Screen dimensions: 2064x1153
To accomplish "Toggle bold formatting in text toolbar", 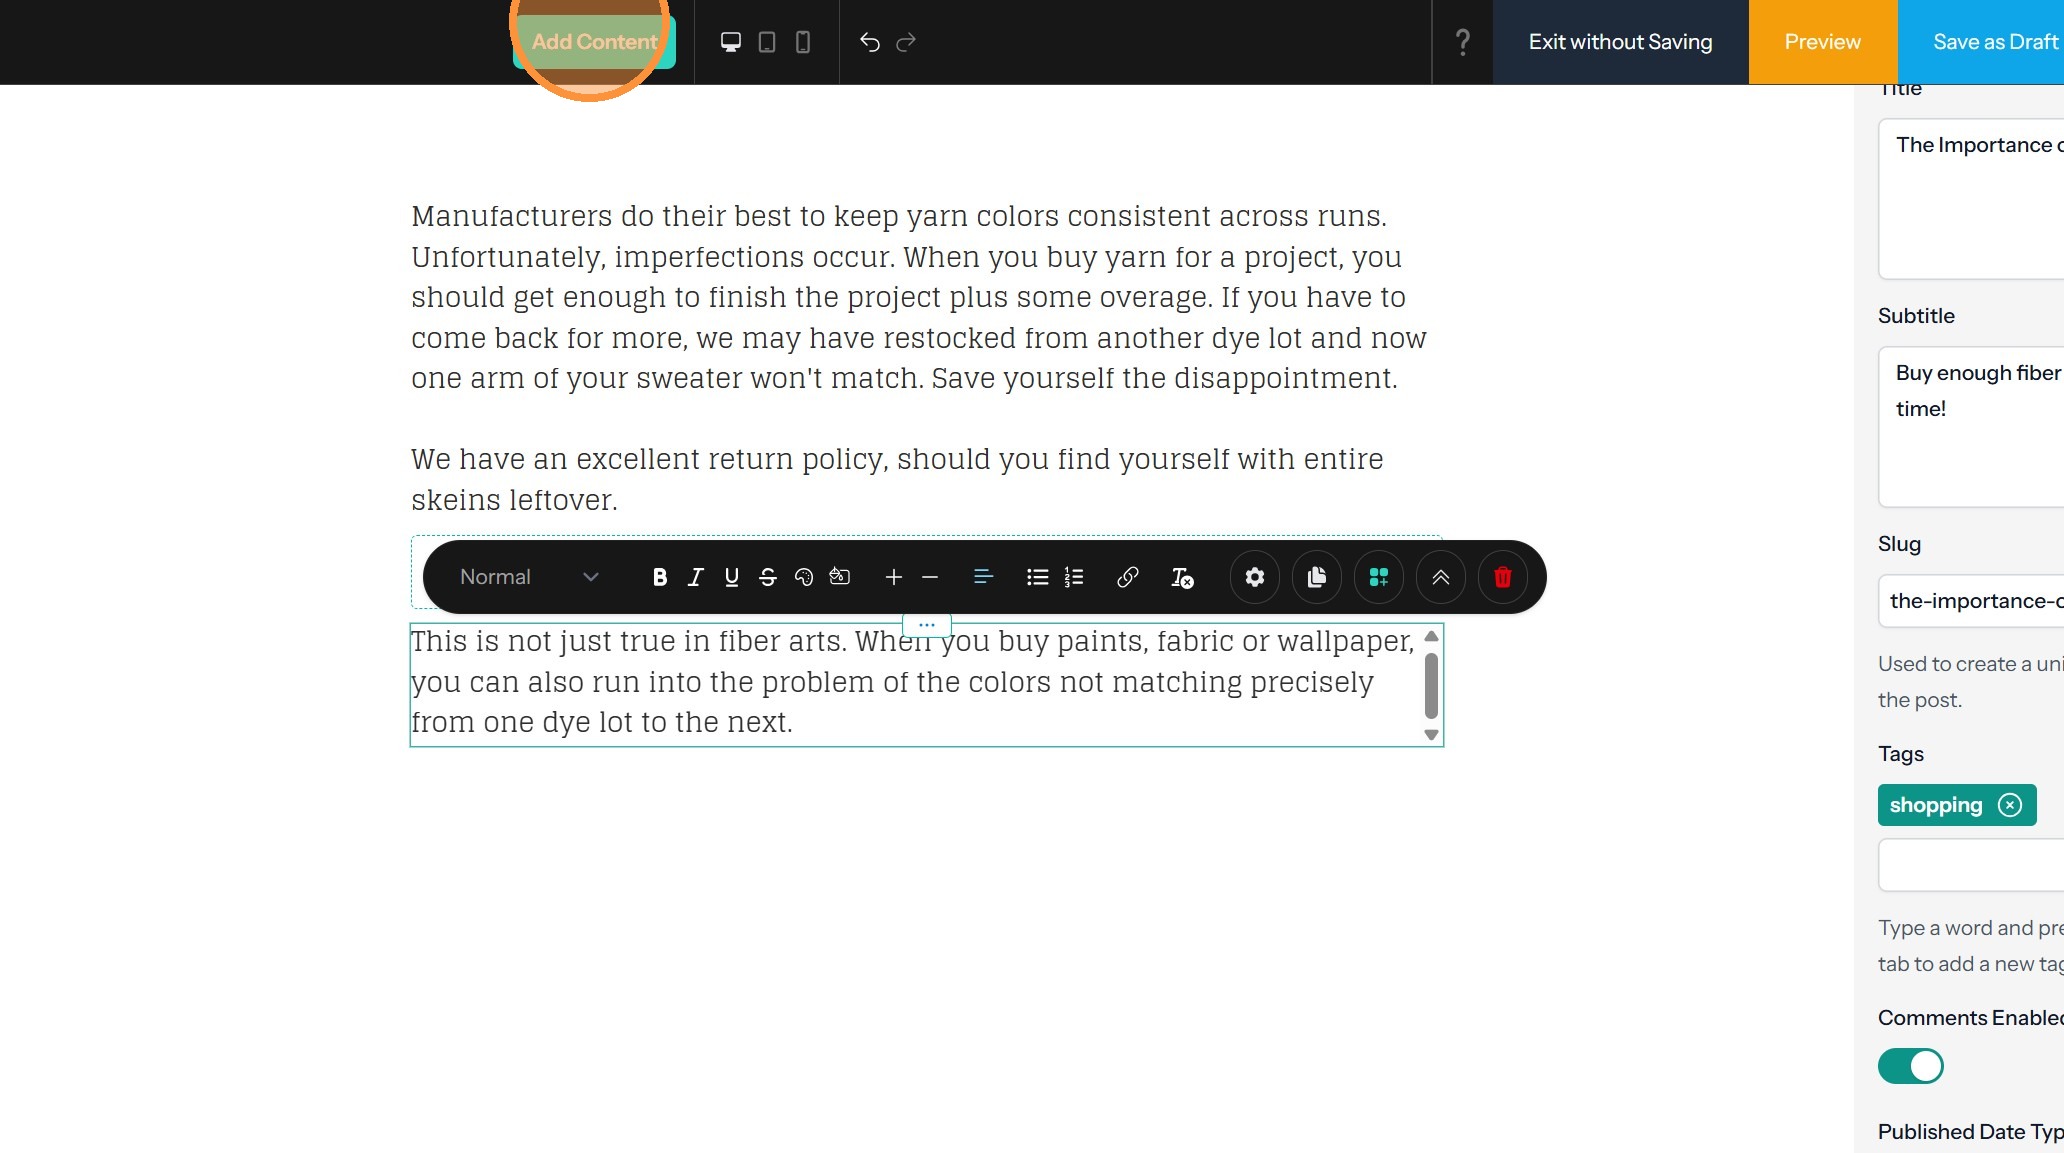I will tap(659, 577).
